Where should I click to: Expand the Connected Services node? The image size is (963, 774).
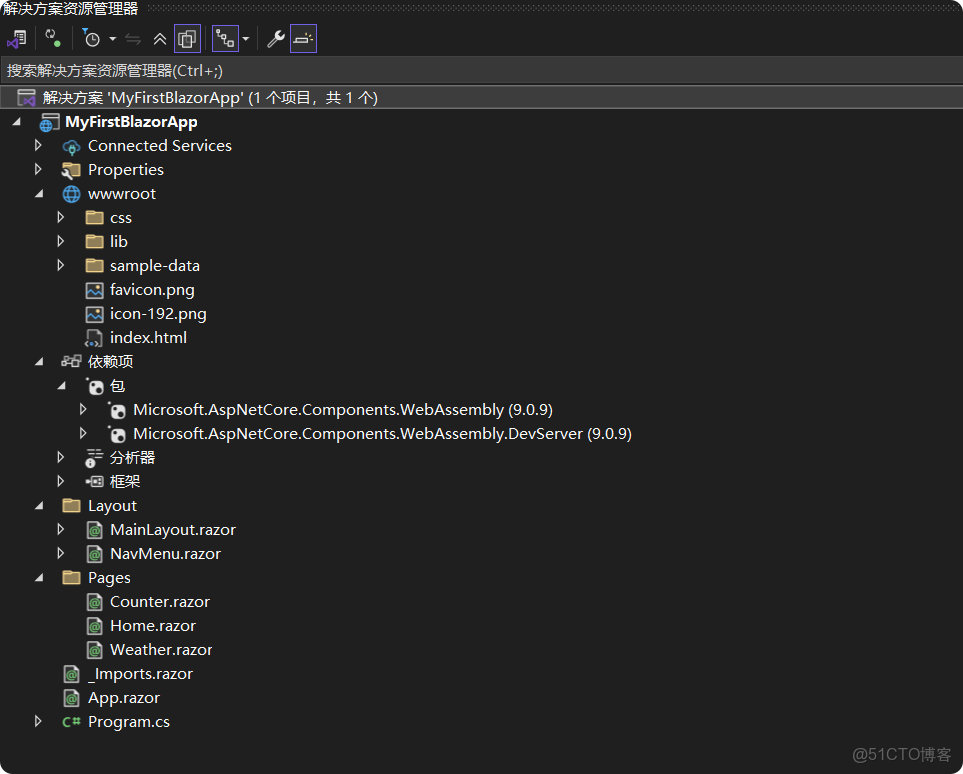tap(38, 145)
